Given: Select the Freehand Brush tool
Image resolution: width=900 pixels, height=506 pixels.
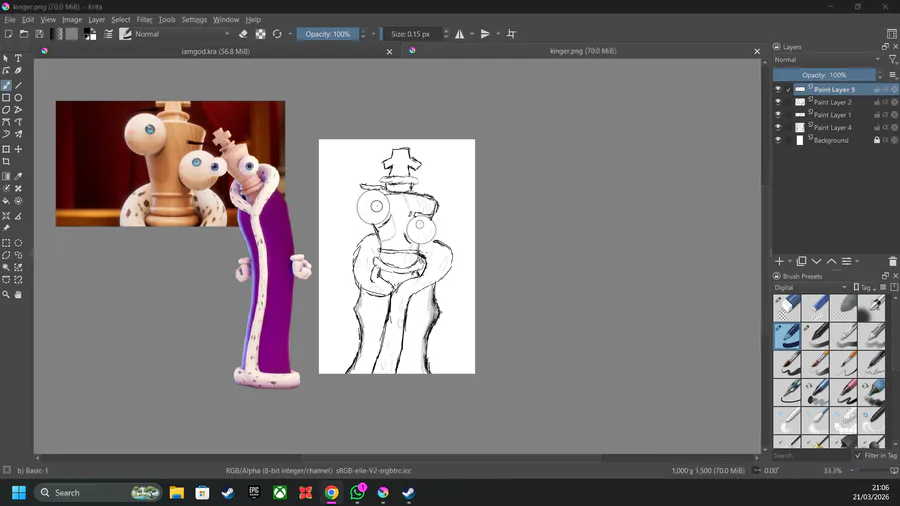Looking at the screenshot, I should (6, 85).
